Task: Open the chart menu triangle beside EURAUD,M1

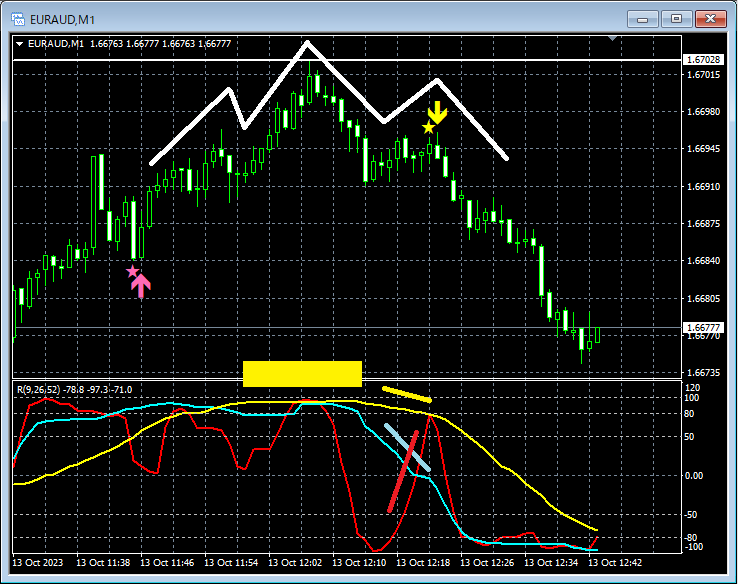Action: pos(20,44)
